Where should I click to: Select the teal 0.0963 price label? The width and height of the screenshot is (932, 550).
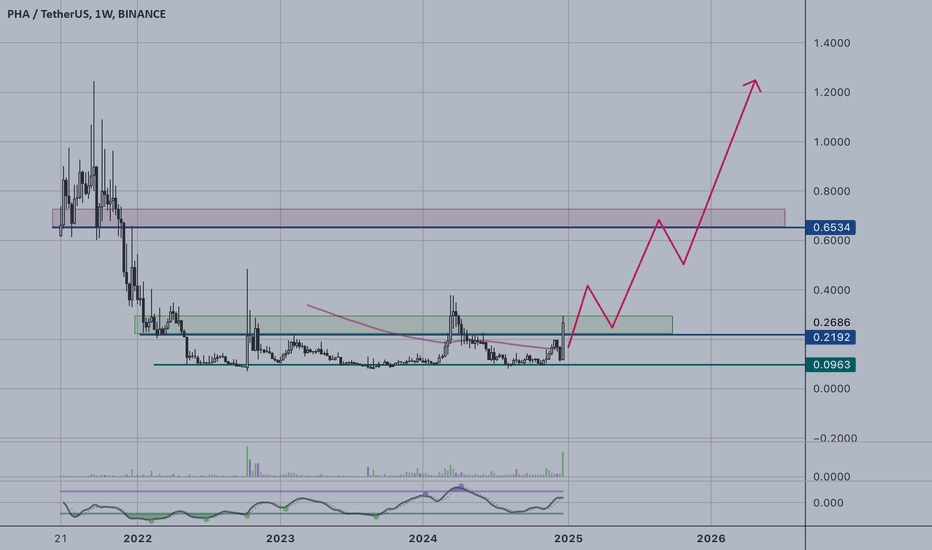pos(831,364)
